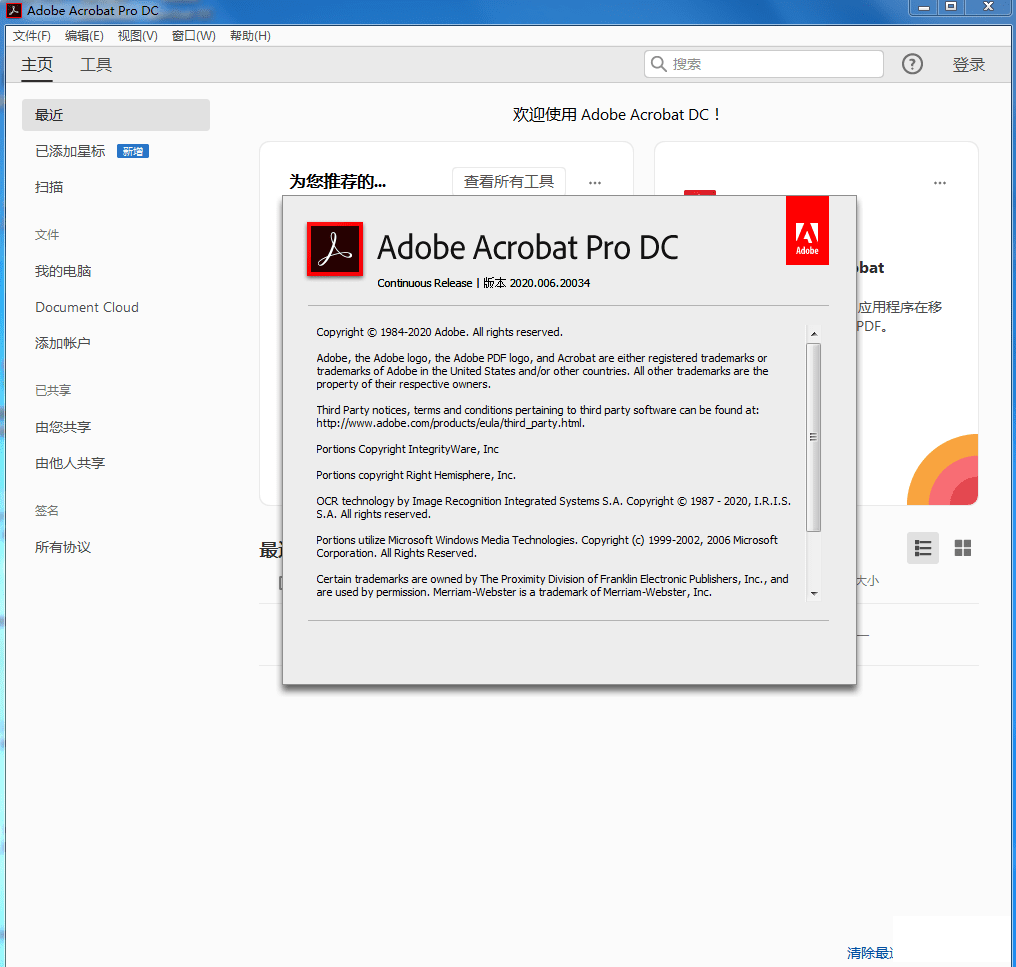Click the credits scrollbar thumb
Image resolution: width=1016 pixels, height=967 pixels.
tap(814, 437)
